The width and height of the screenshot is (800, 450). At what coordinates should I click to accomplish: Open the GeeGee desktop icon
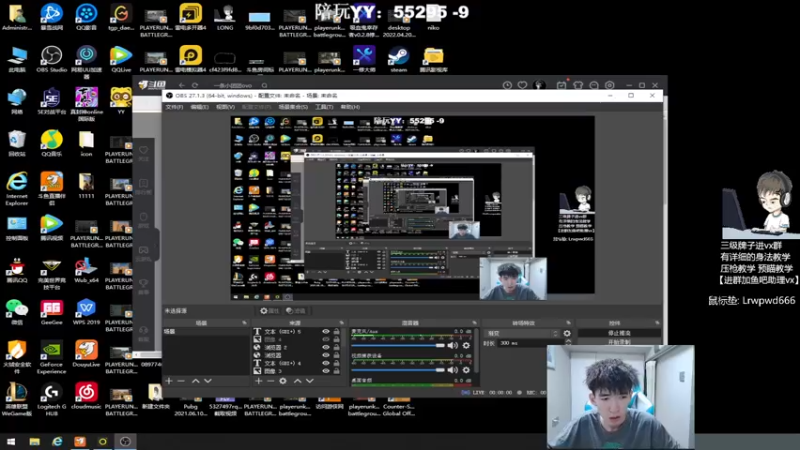[x=52, y=312]
